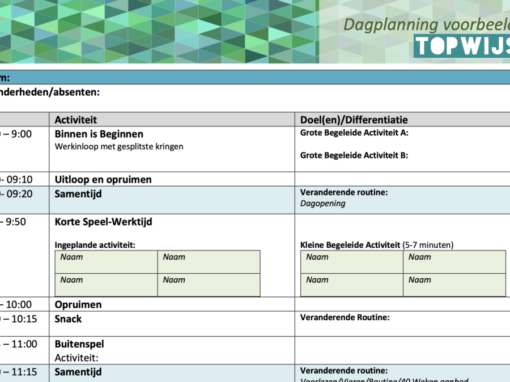
Task: Click 'Grote Begeleide Activiteit A:' label
Action: click(354, 133)
